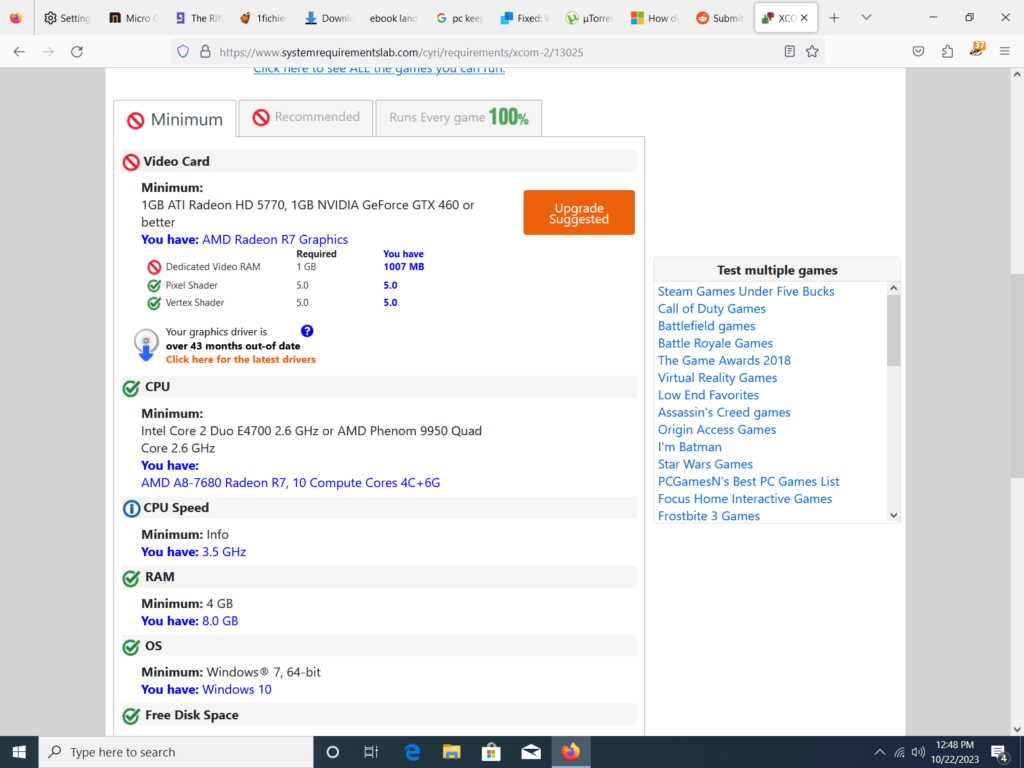Open Mail app from taskbar
Screen dimensions: 1024x768
click(531, 752)
